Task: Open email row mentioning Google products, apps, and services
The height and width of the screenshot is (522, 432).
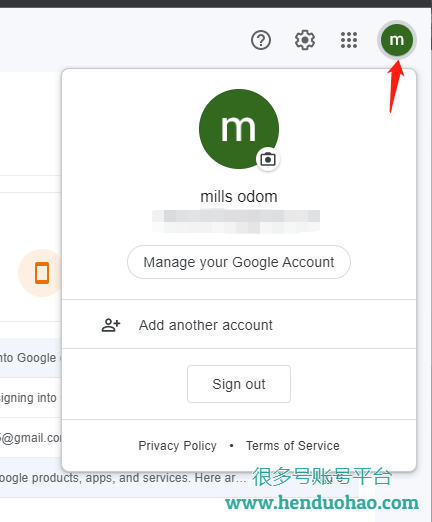Action: (123, 478)
